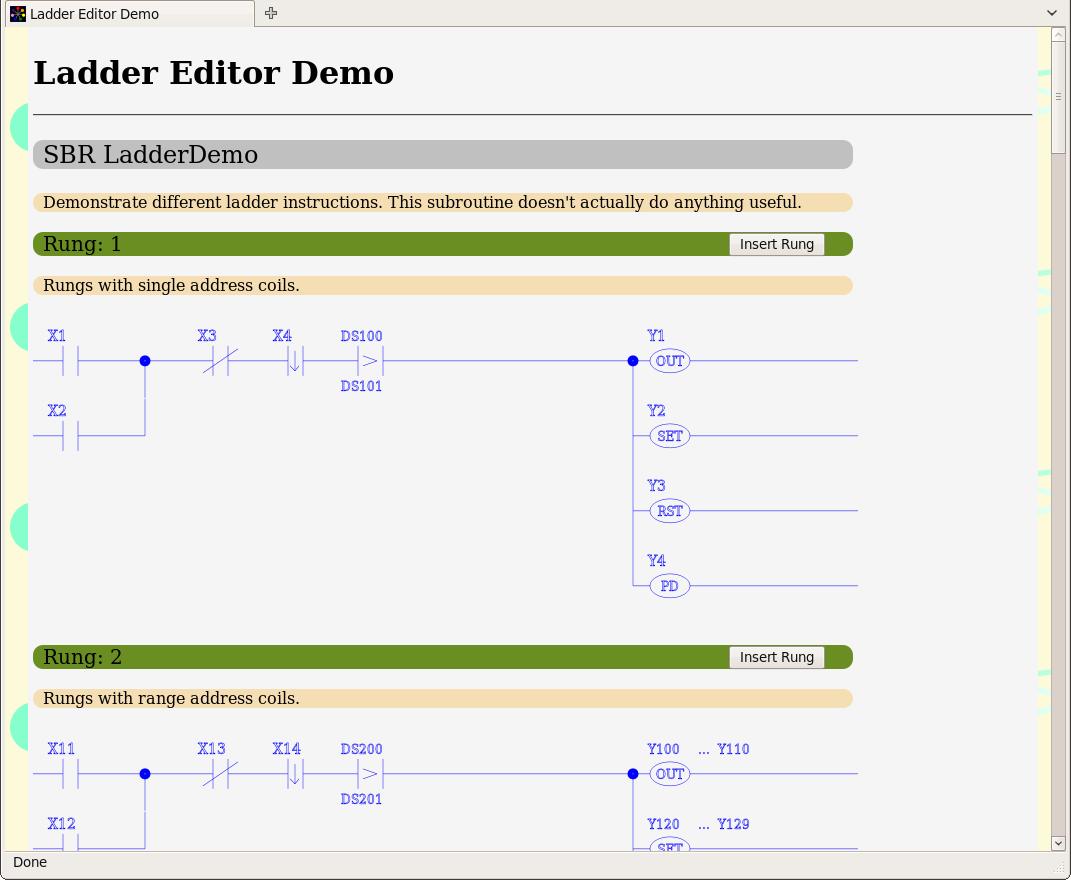Open a new tab with plus button
1071x880 pixels.
click(271, 13)
